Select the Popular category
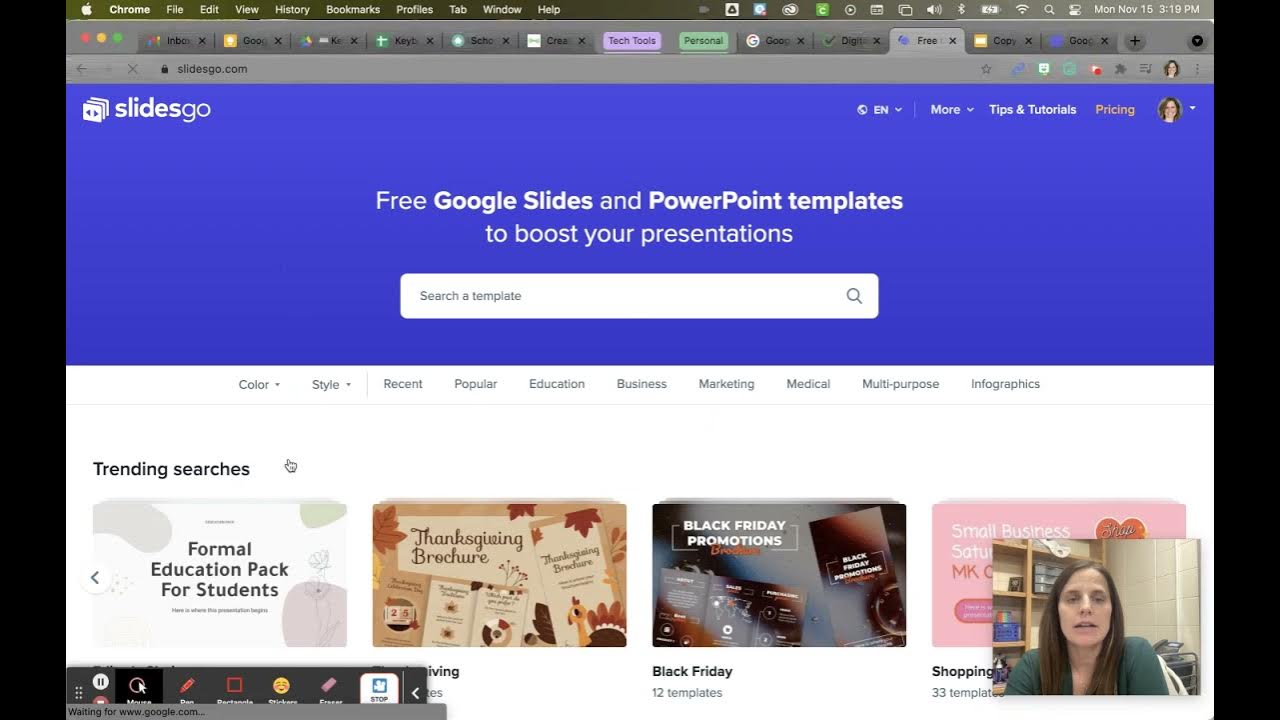Screen dimensions: 1280x720 click(475, 384)
